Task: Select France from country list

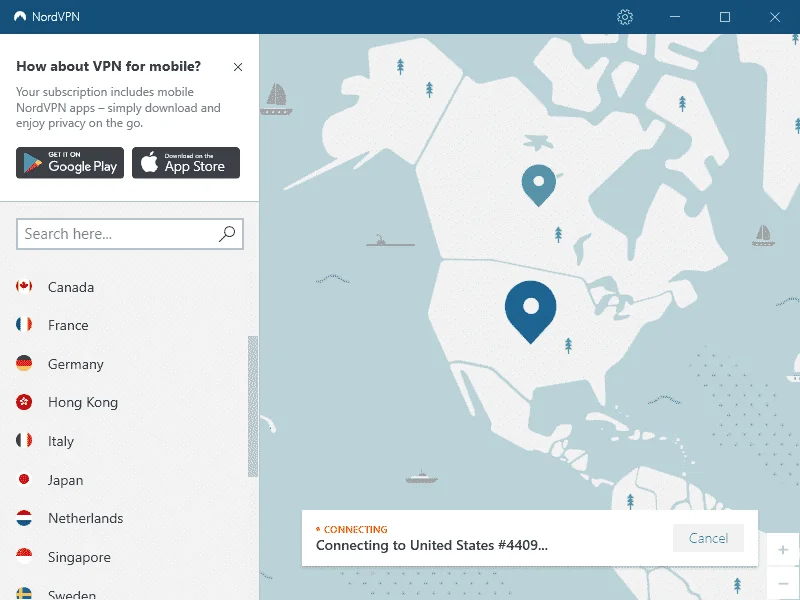Action: click(130, 325)
